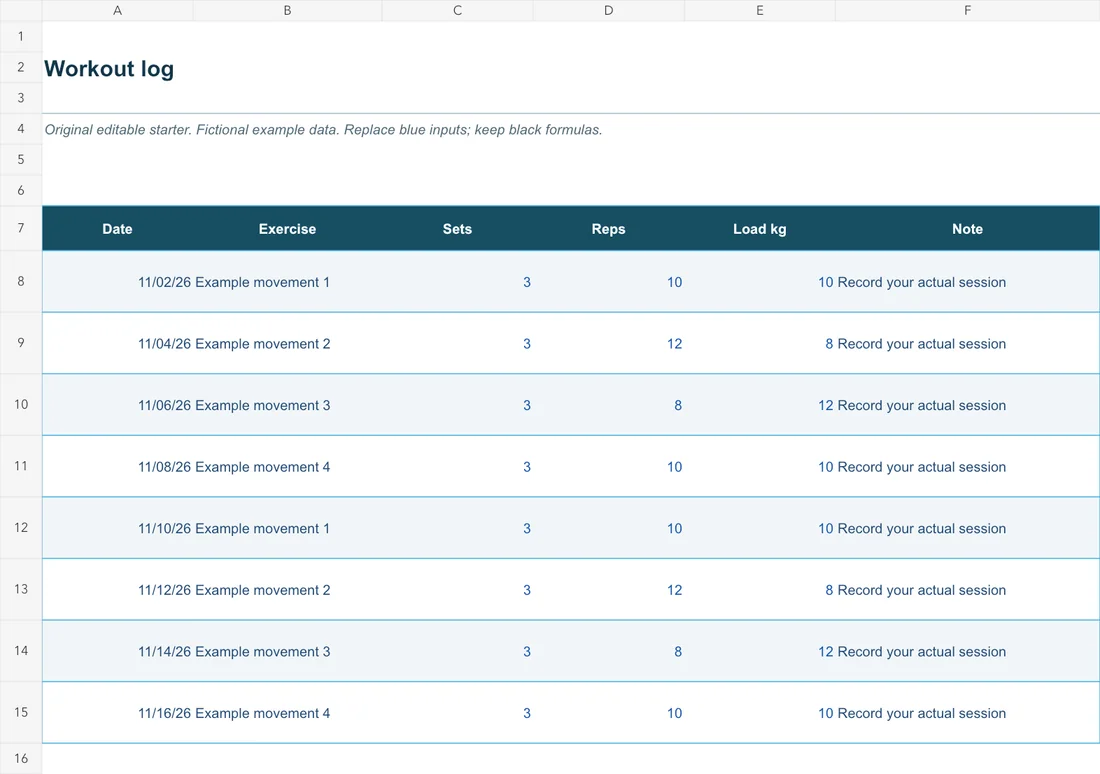The image size is (1100, 774).
Task: Select column A header
Action: pos(117,11)
